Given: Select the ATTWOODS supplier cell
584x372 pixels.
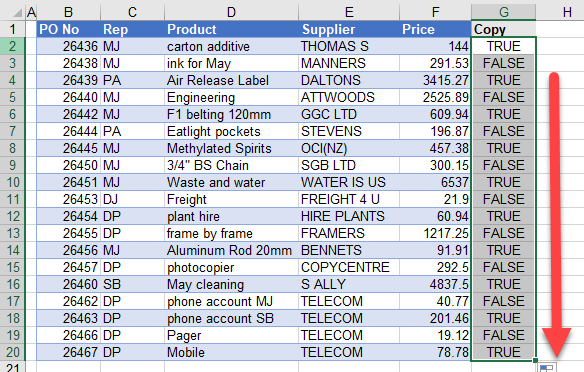Looking at the screenshot, I should [349, 97].
